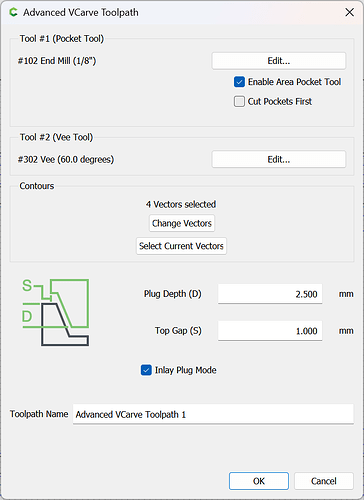The image size is (364, 500).
Task: Toggle the Inlay Plug Mode checkbox
Action: point(146,370)
